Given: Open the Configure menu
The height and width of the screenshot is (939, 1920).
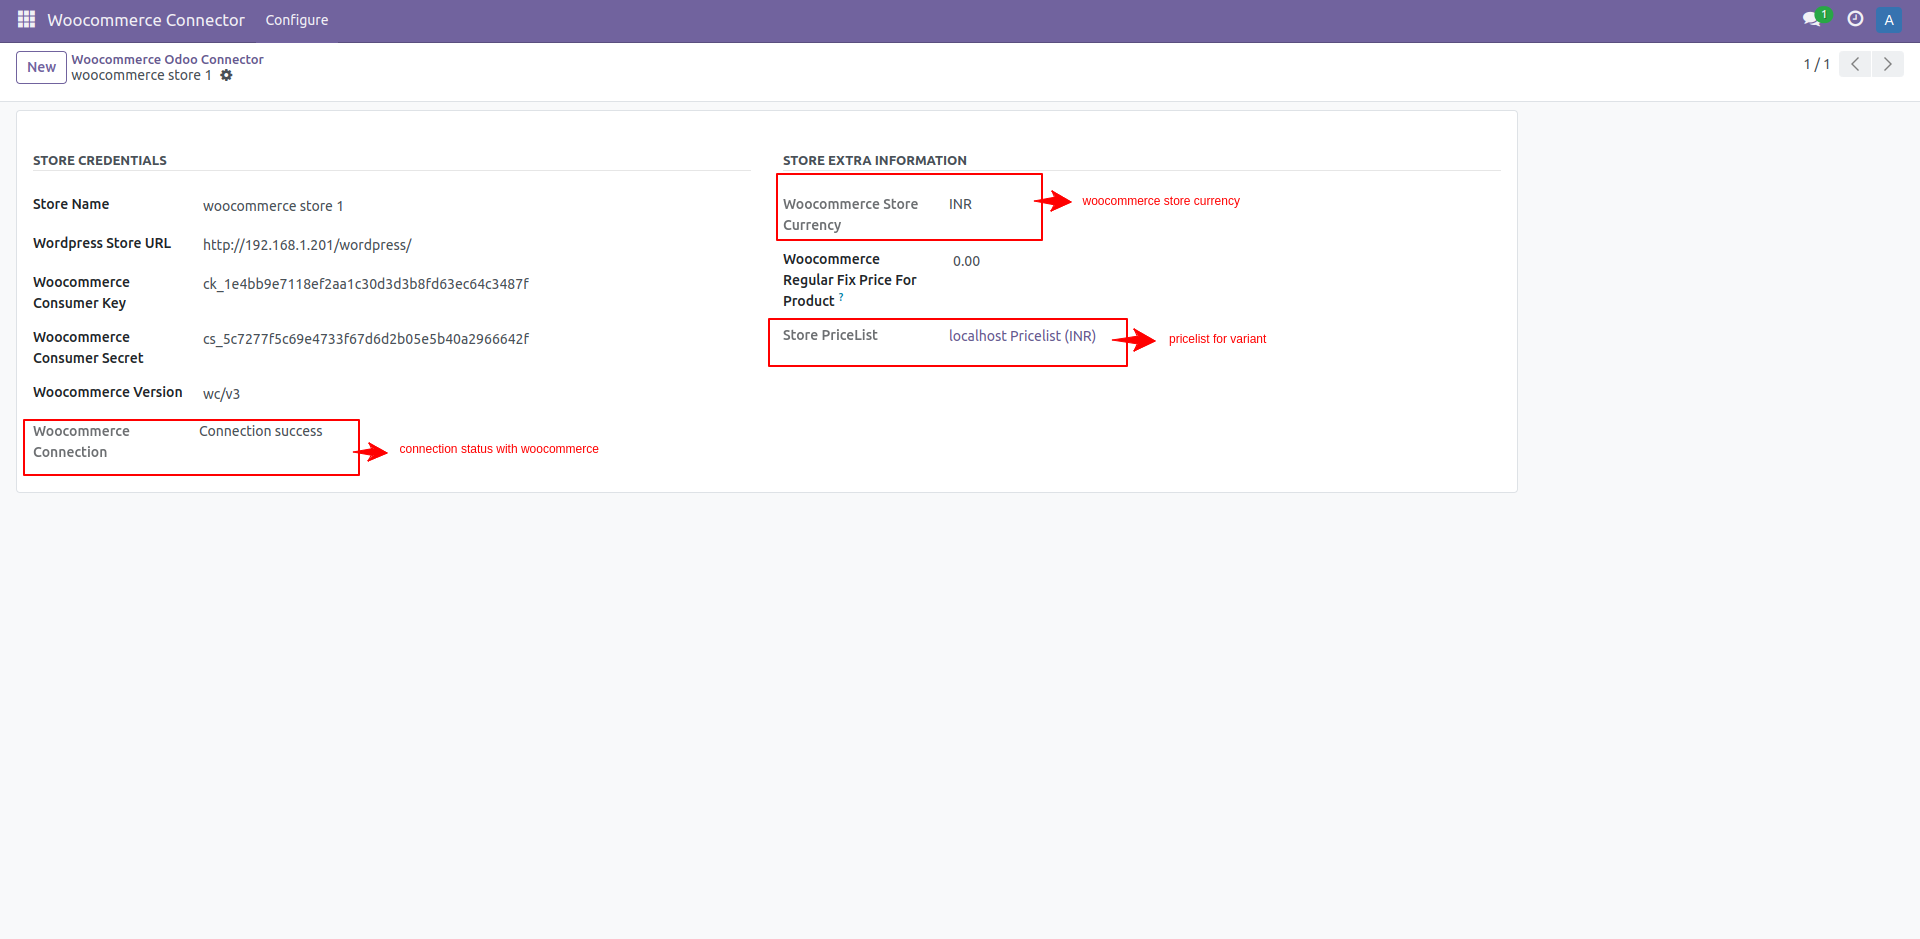Looking at the screenshot, I should tap(296, 19).
